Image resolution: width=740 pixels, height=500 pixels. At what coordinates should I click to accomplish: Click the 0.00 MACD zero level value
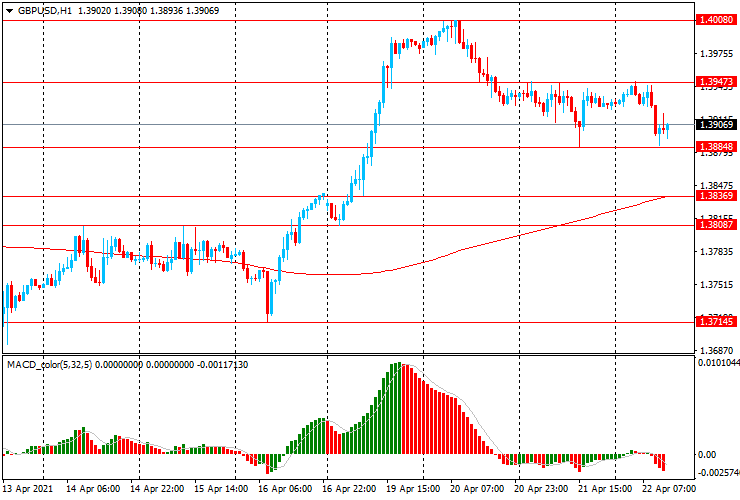pos(707,454)
